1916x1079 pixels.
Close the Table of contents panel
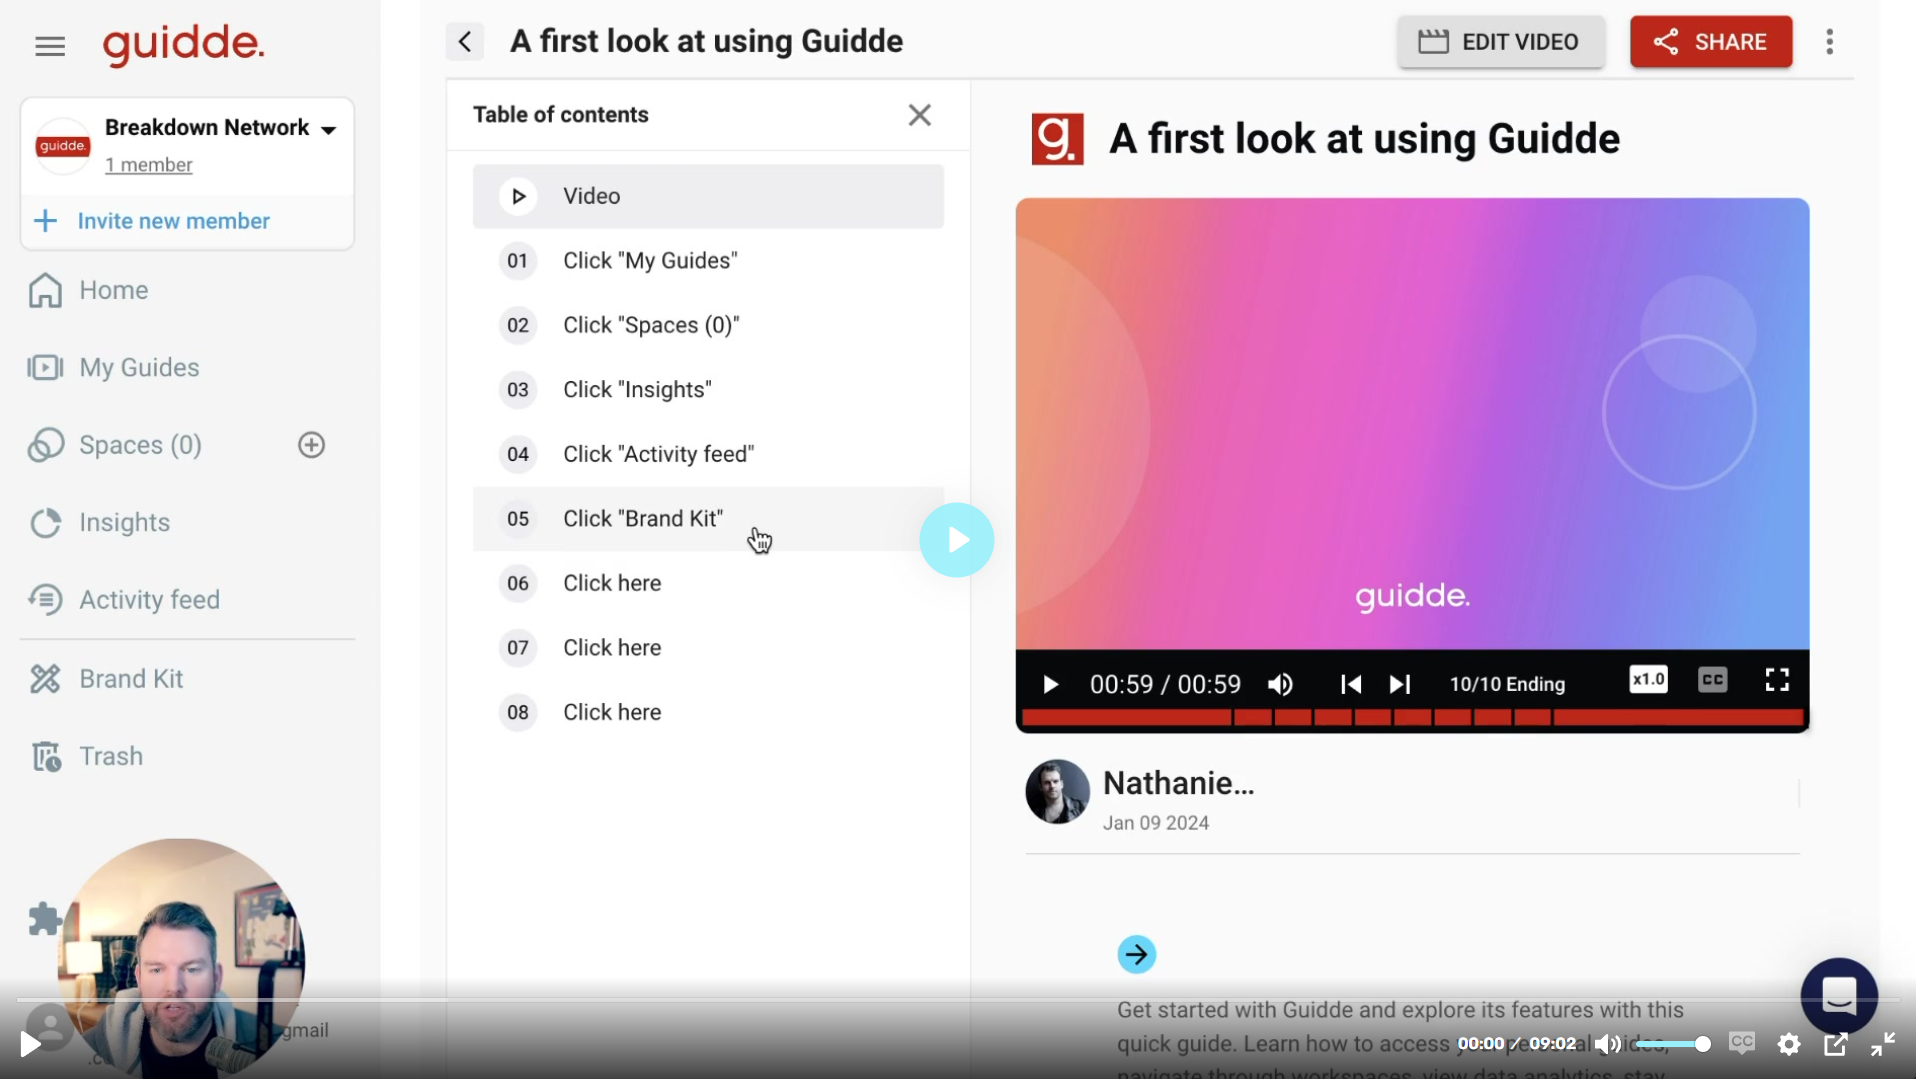919,115
